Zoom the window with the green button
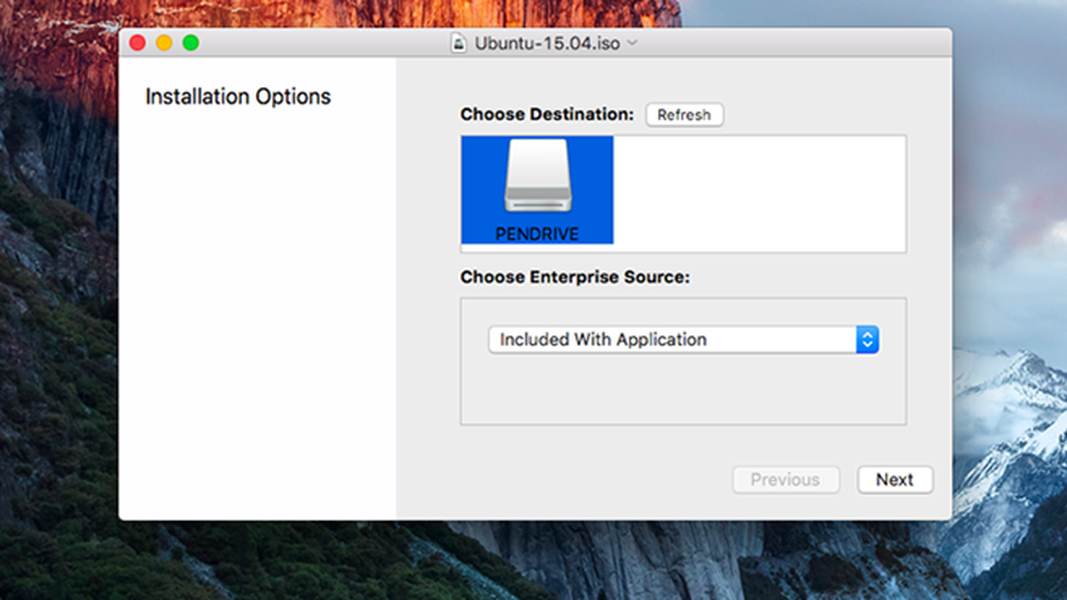Screen dimensions: 1067x600 191,43
